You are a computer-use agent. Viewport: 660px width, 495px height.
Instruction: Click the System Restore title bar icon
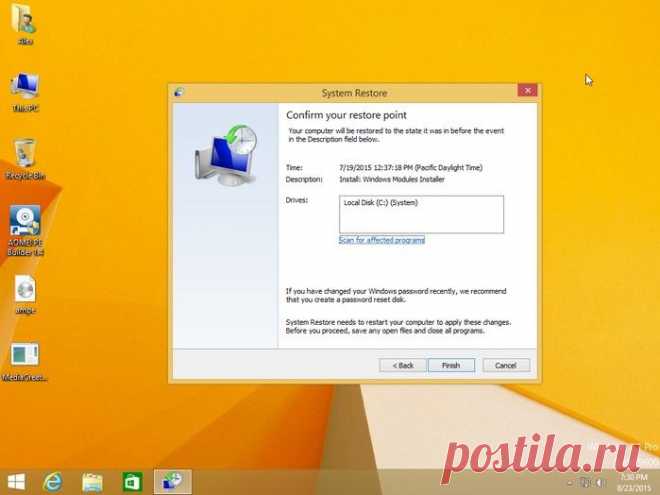[x=179, y=93]
